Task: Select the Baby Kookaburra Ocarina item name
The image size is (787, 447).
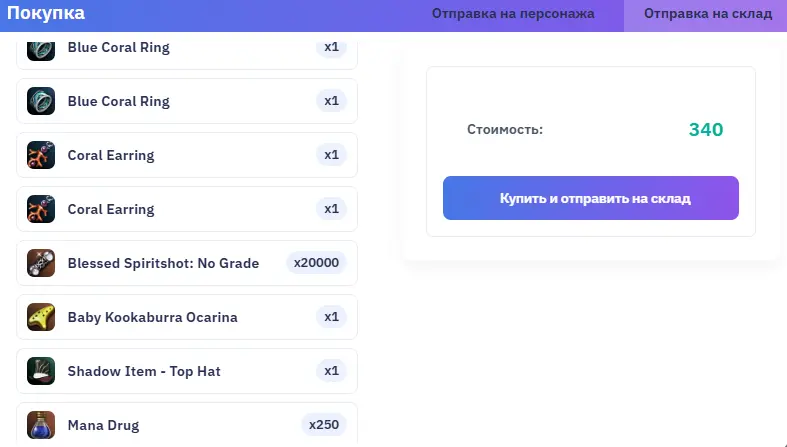Action: point(152,317)
